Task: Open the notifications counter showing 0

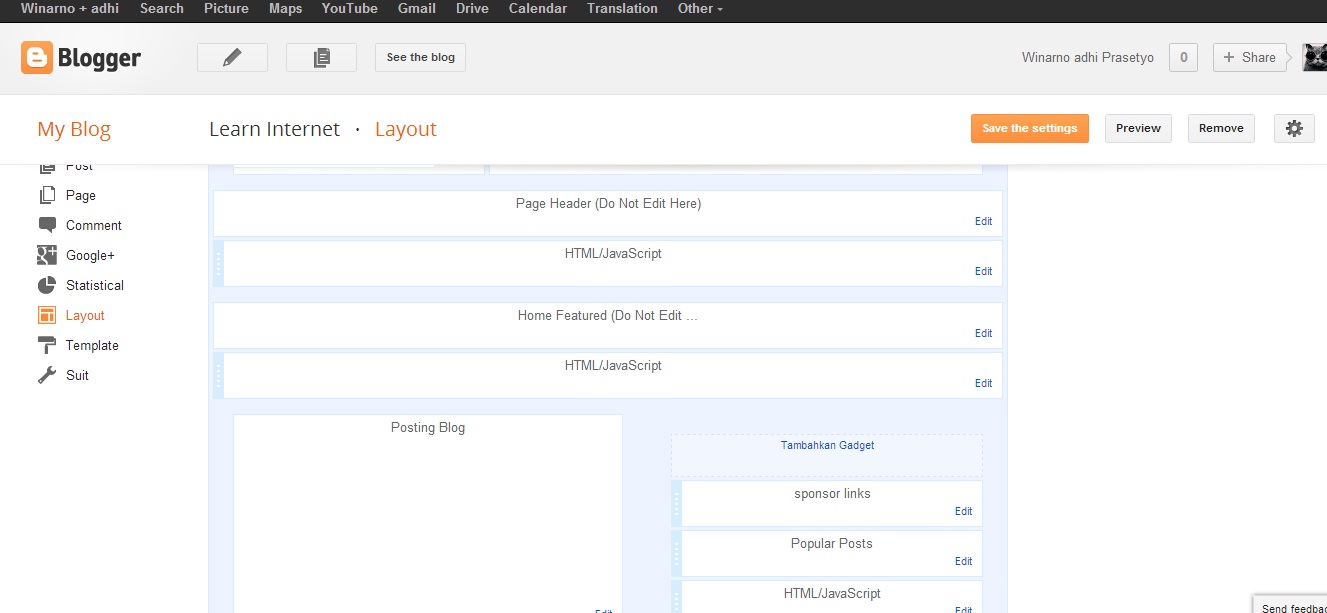Action: (x=1183, y=57)
